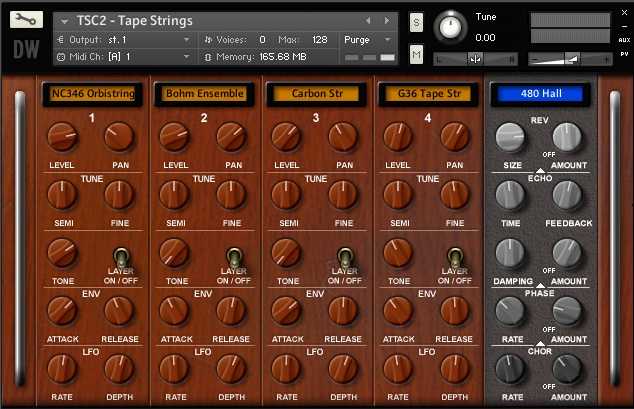Click the Tune knob

pyautogui.click(x=452, y=27)
